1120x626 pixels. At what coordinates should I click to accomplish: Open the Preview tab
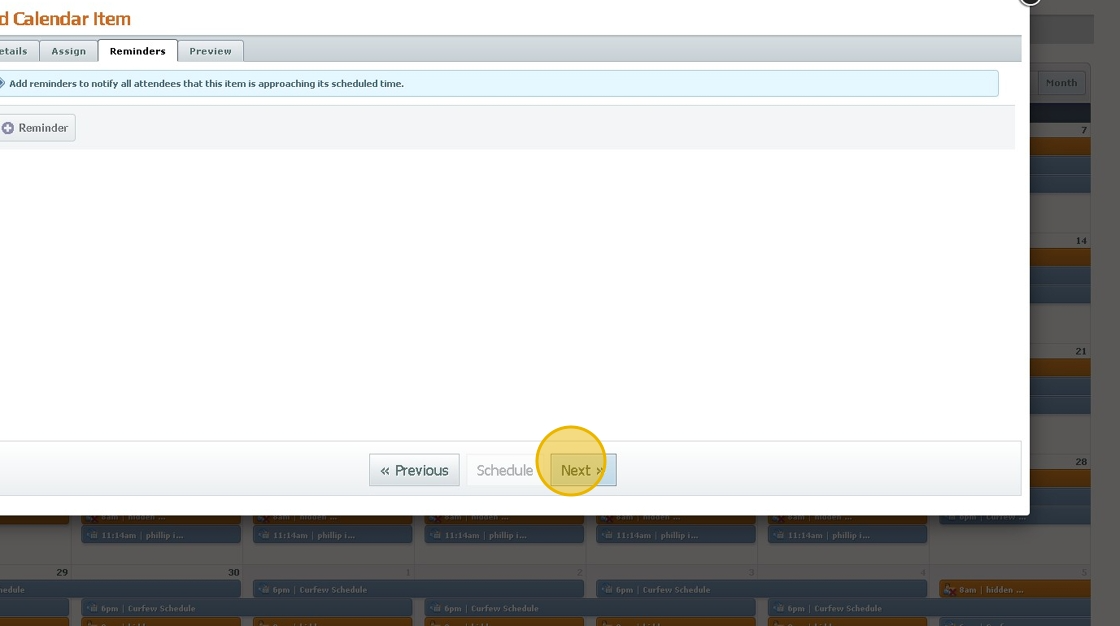tap(211, 51)
